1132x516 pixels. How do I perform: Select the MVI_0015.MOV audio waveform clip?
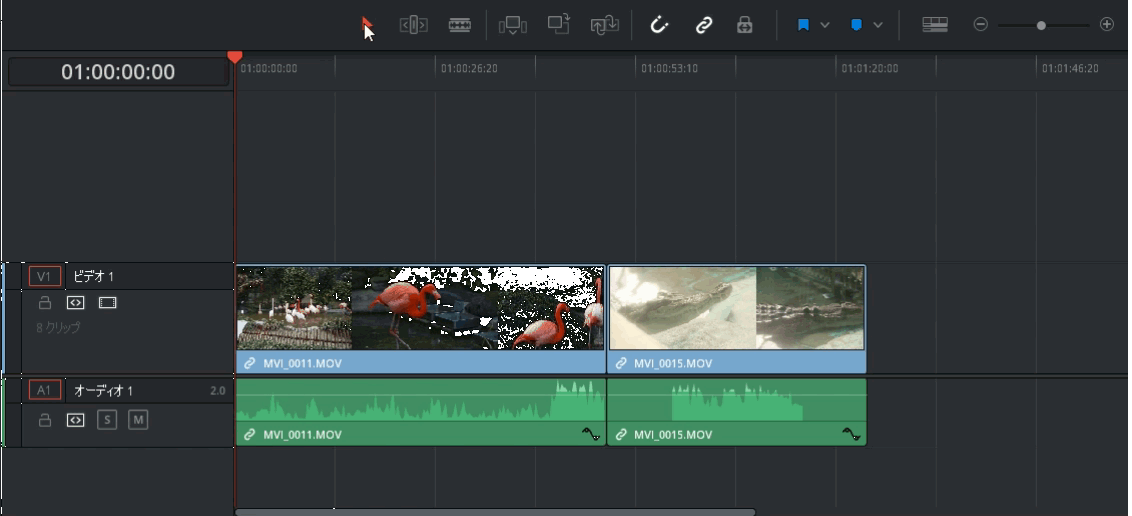[x=737, y=401]
